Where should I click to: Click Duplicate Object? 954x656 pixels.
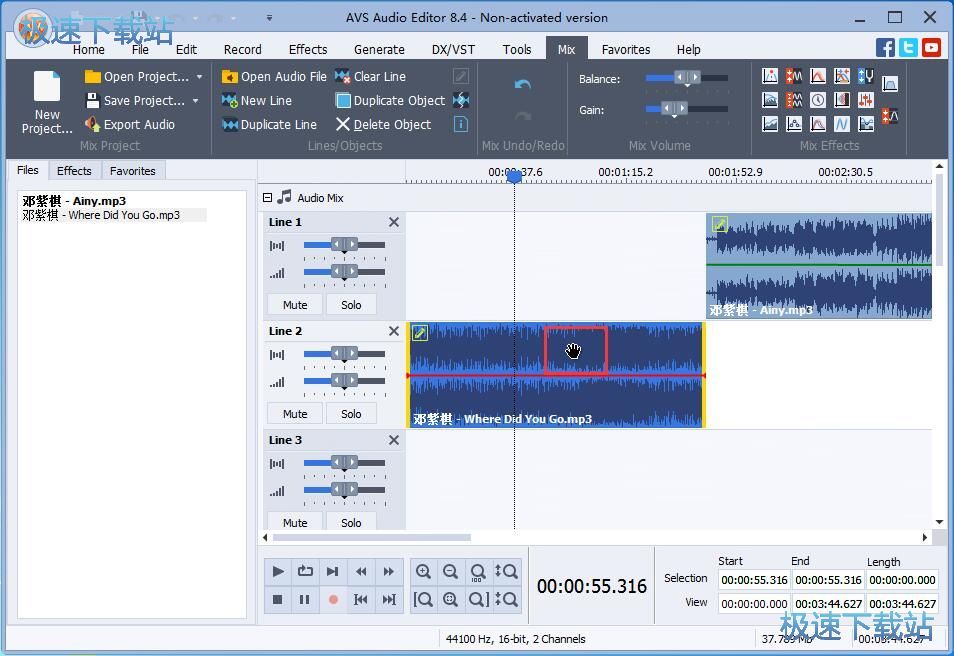tap(391, 100)
